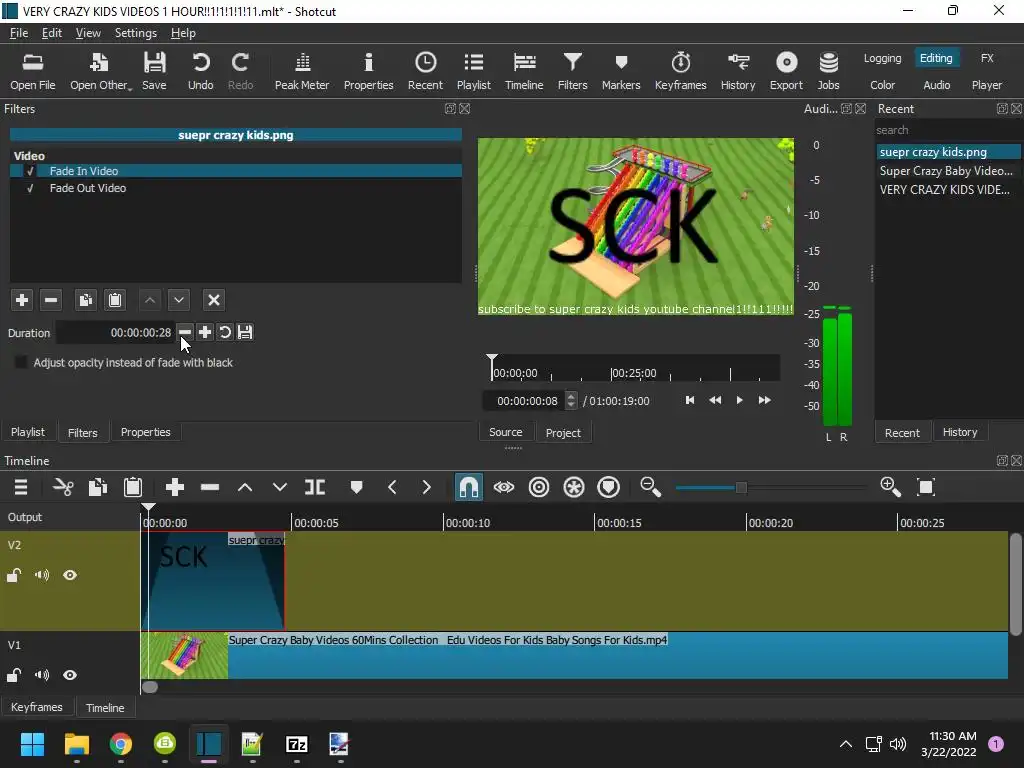The image size is (1024, 768).
Task: Skip to the start of the clip
Action: click(690, 400)
